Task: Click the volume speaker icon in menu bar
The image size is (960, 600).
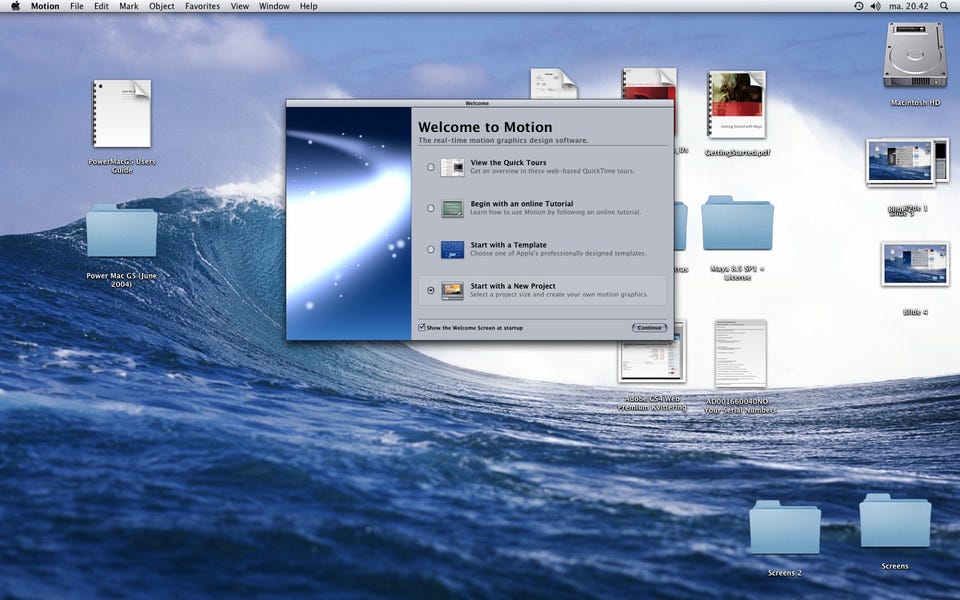Action: 876,6
